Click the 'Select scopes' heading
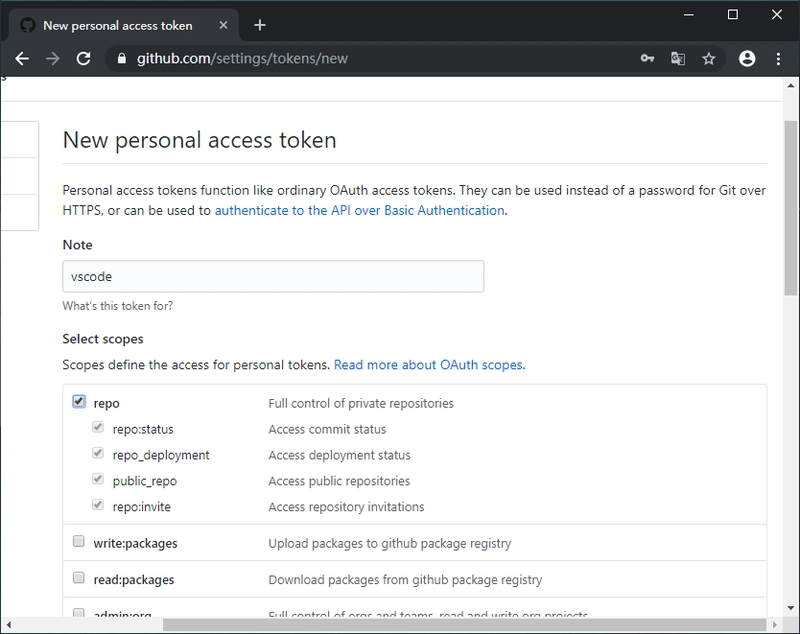 click(103, 339)
